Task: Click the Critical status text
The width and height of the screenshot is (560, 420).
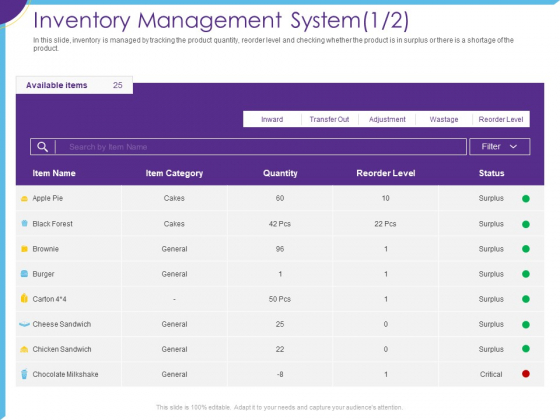Action: tap(491, 374)
